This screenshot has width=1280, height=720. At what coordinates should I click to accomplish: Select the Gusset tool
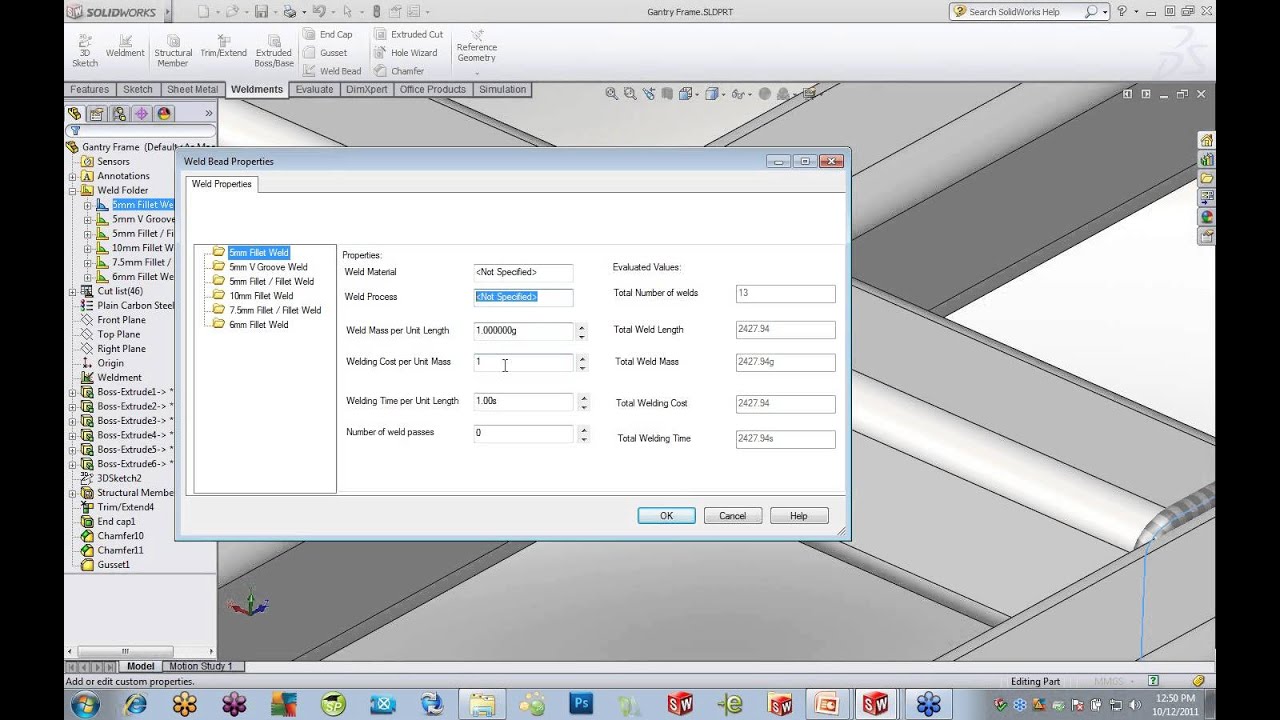pyautogui.click(x=325, y=53)
